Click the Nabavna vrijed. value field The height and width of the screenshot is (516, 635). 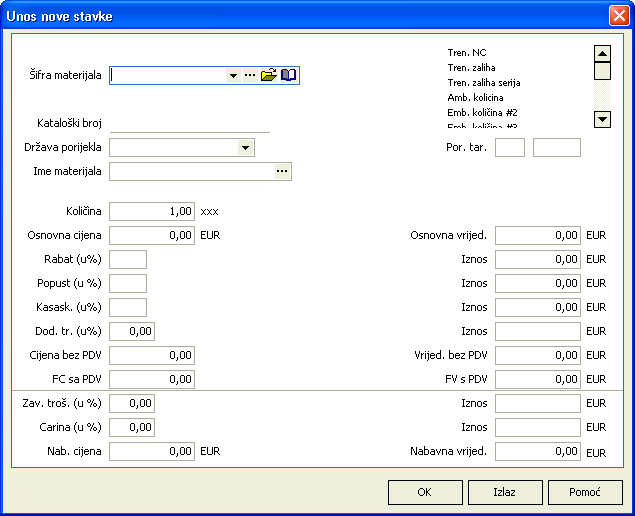click(x=538, y=451)
